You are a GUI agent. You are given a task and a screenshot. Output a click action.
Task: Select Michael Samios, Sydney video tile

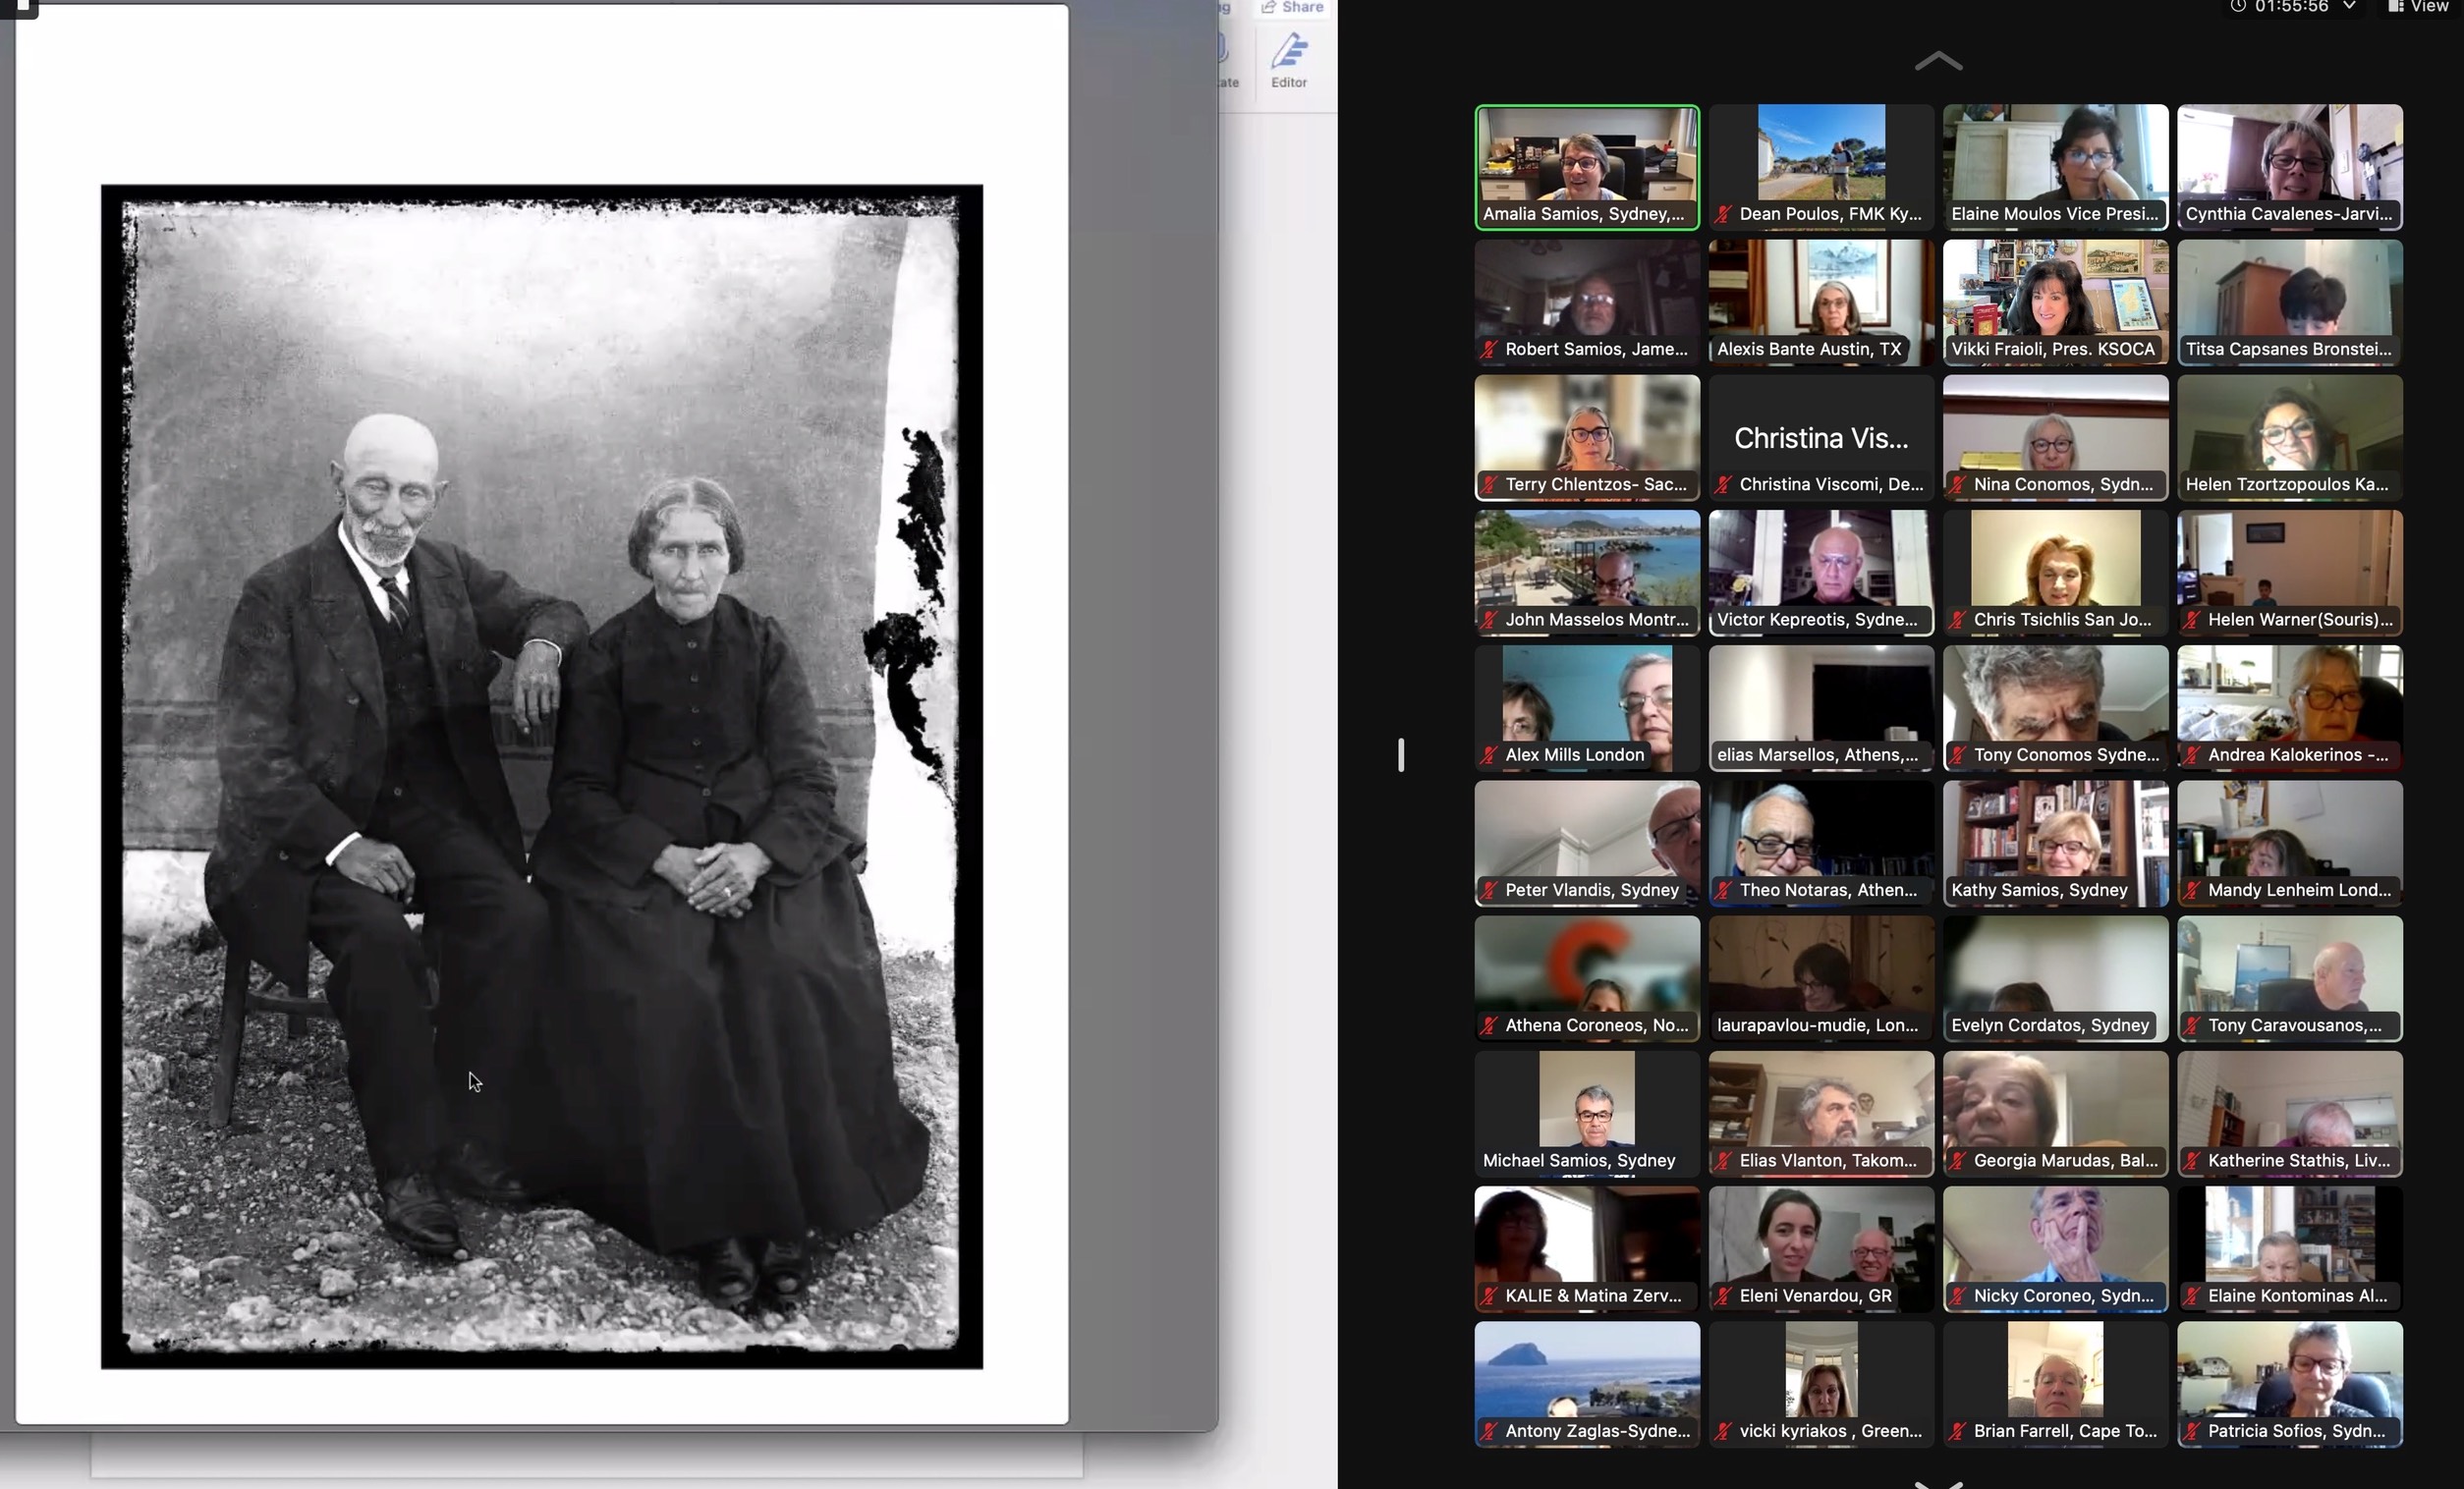tap(1586, 1105)
